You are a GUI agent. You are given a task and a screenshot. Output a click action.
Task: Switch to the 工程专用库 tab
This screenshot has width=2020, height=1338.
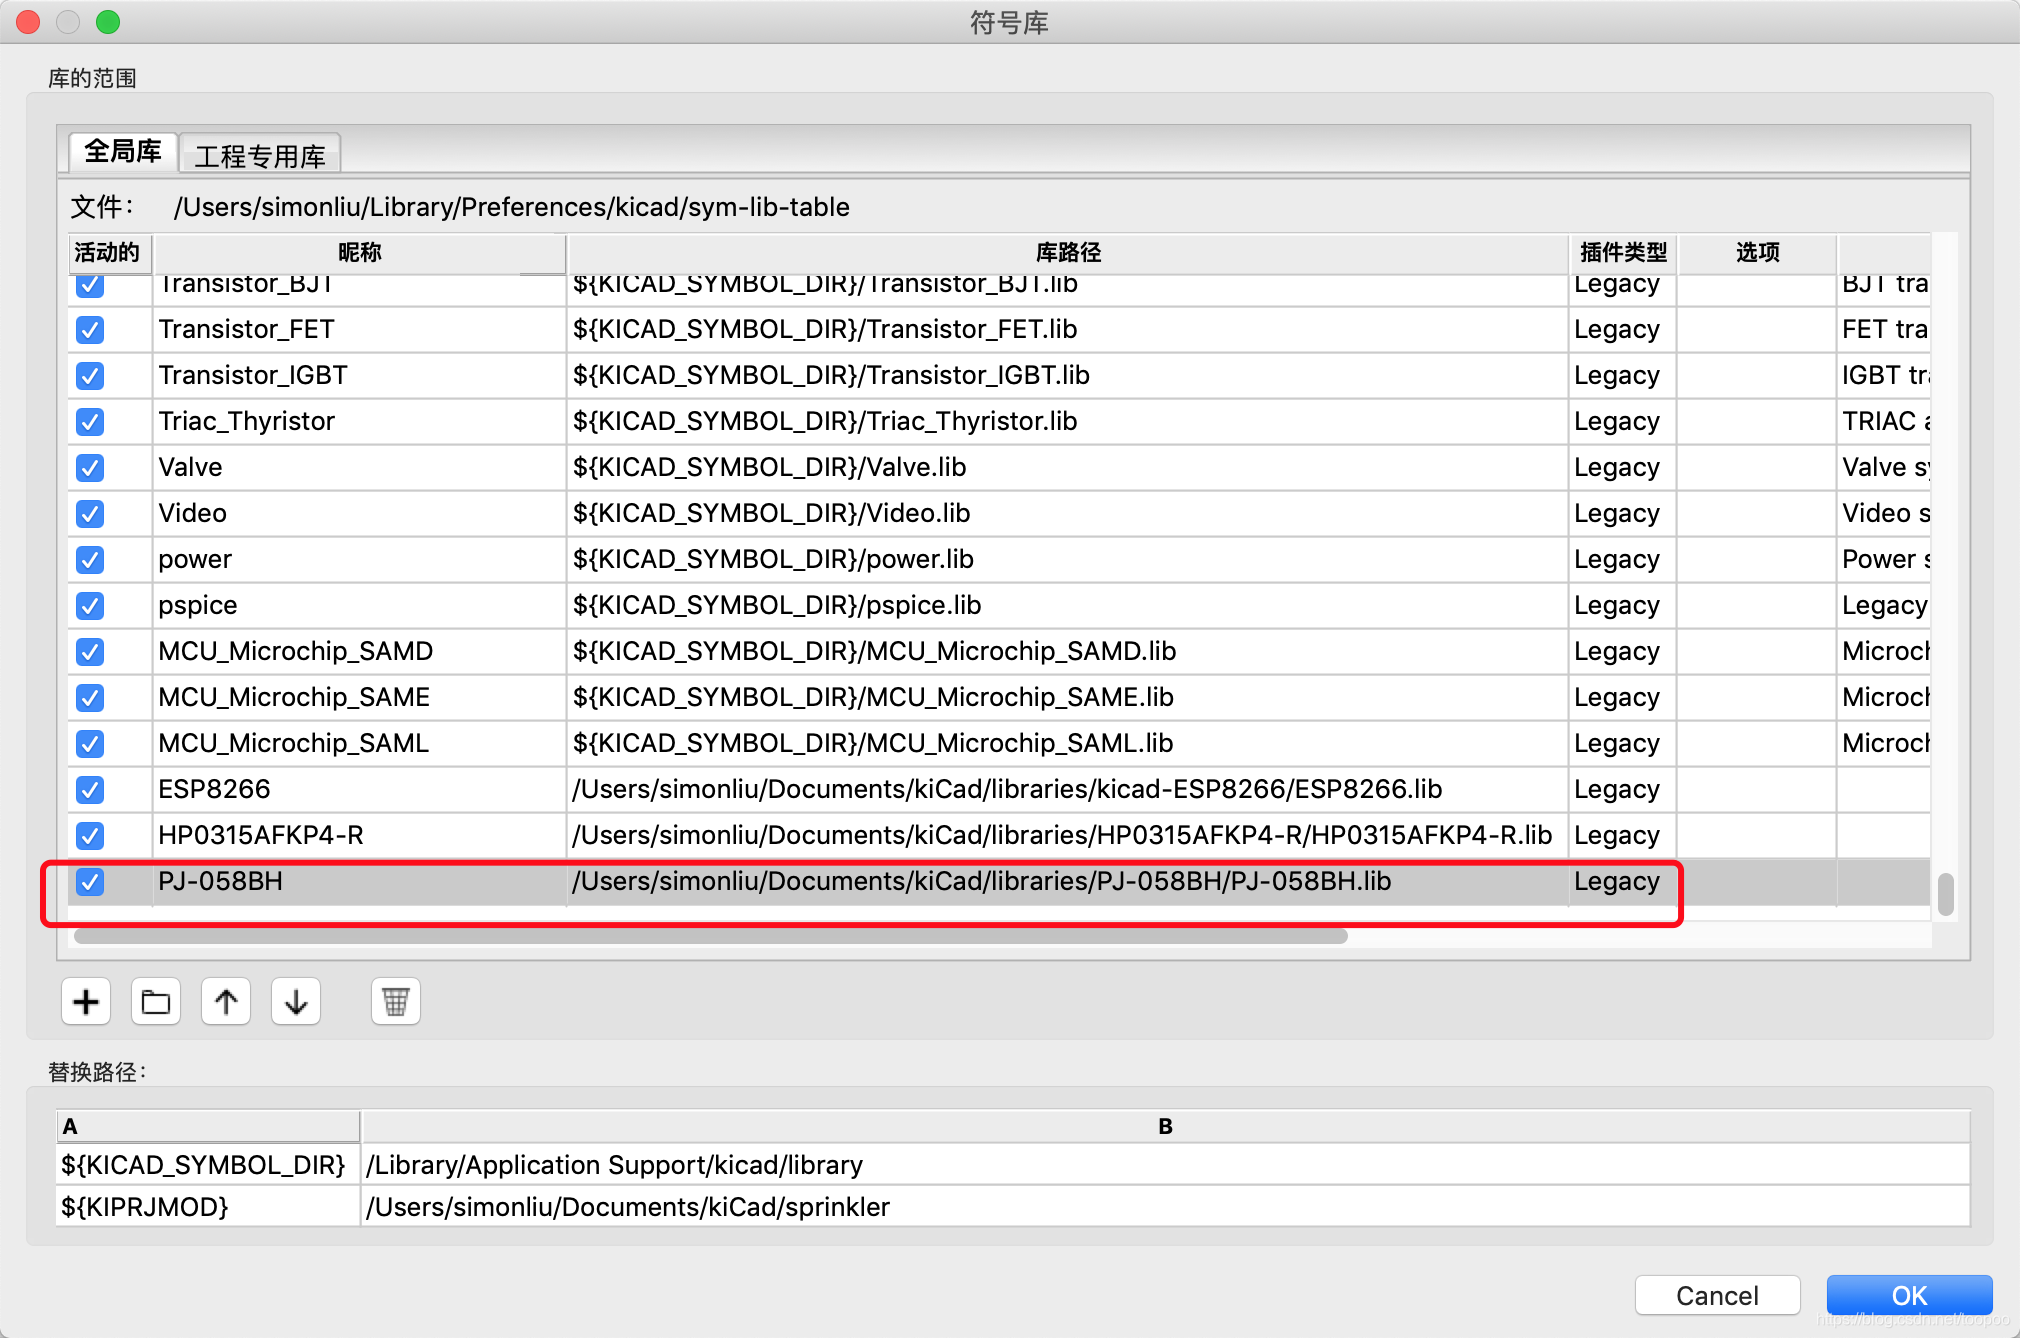pos(260,156)
